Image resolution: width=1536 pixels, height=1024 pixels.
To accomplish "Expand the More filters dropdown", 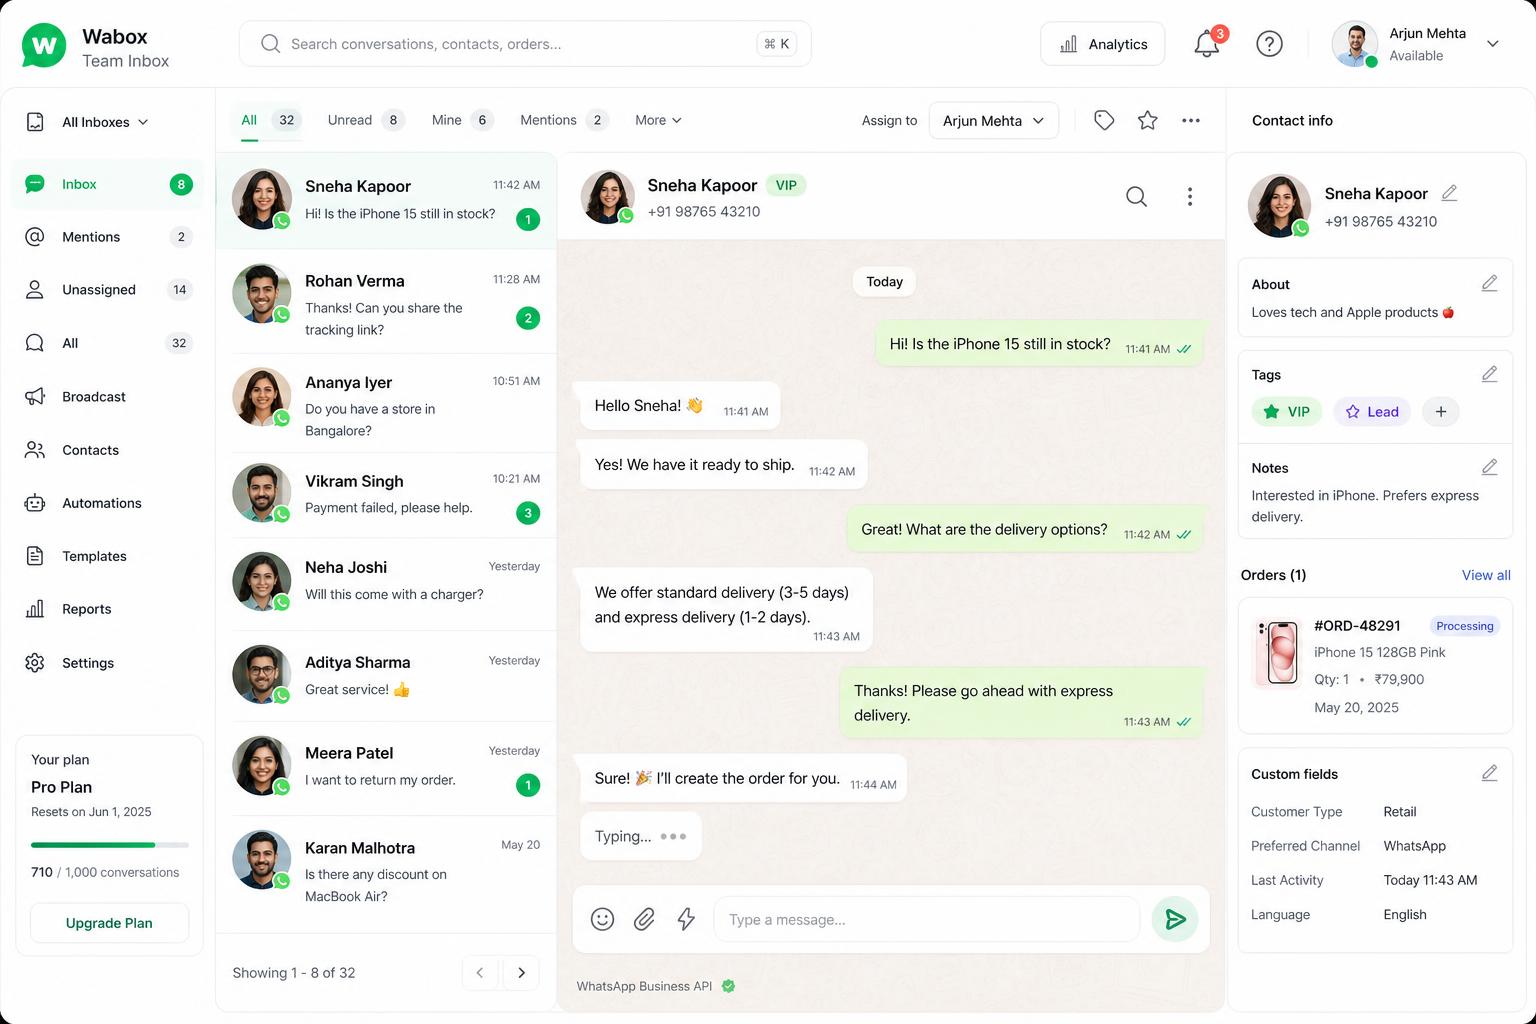I will 658,120.
